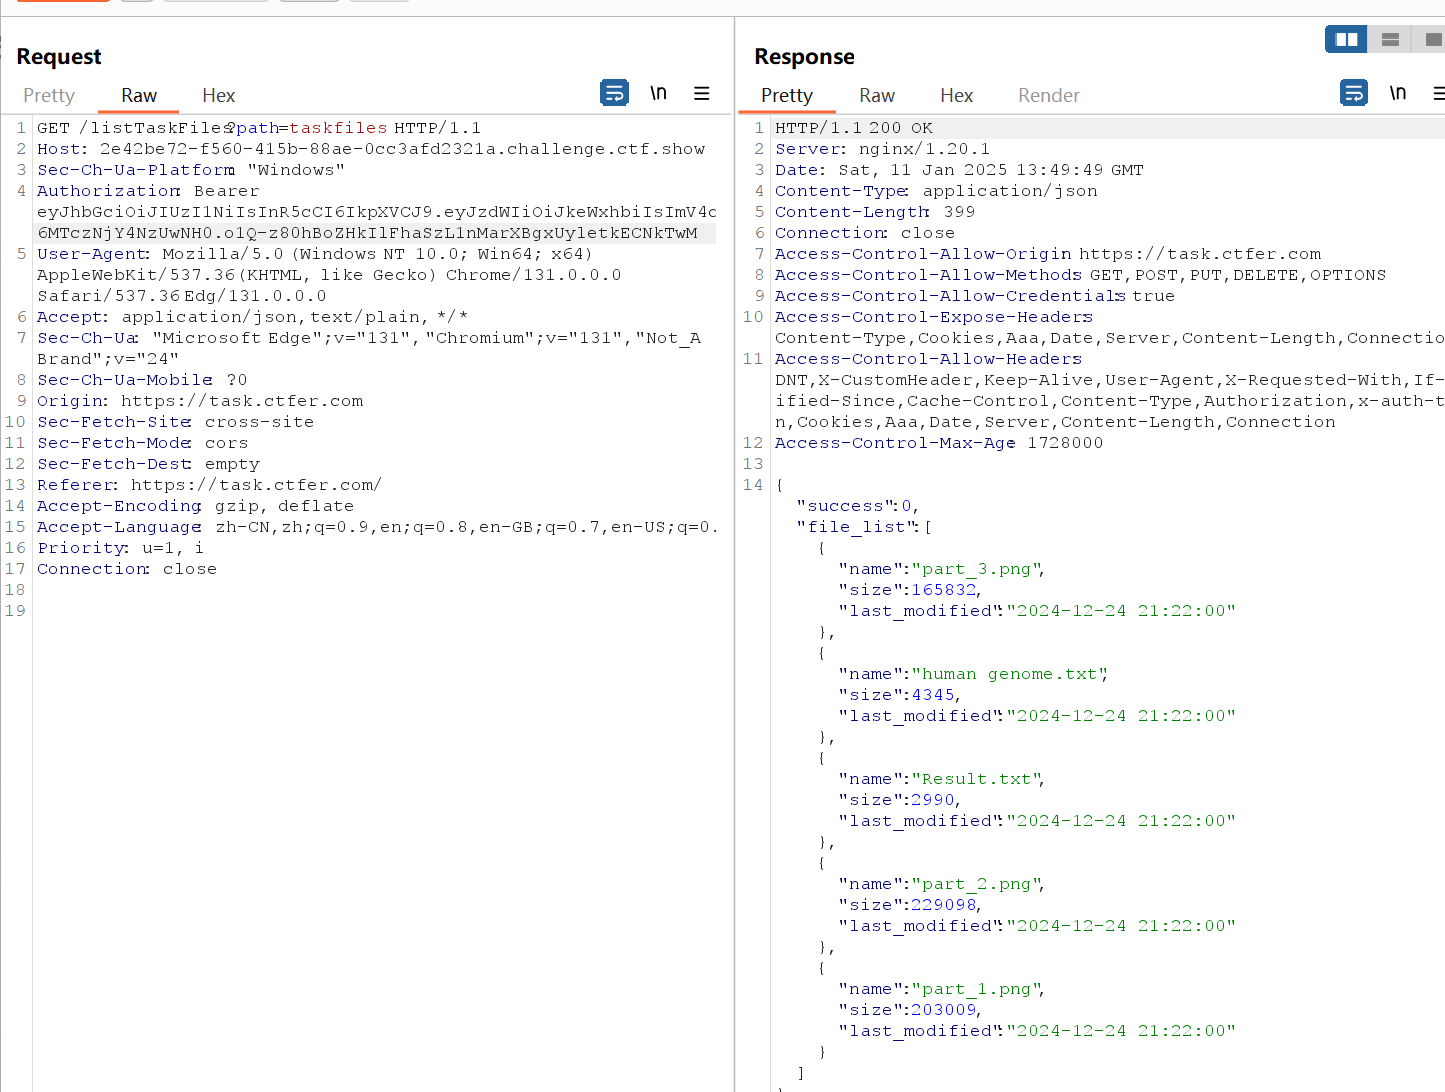Show non-printable characters in Request editor

pyautogui.click(x=658, y=93)
